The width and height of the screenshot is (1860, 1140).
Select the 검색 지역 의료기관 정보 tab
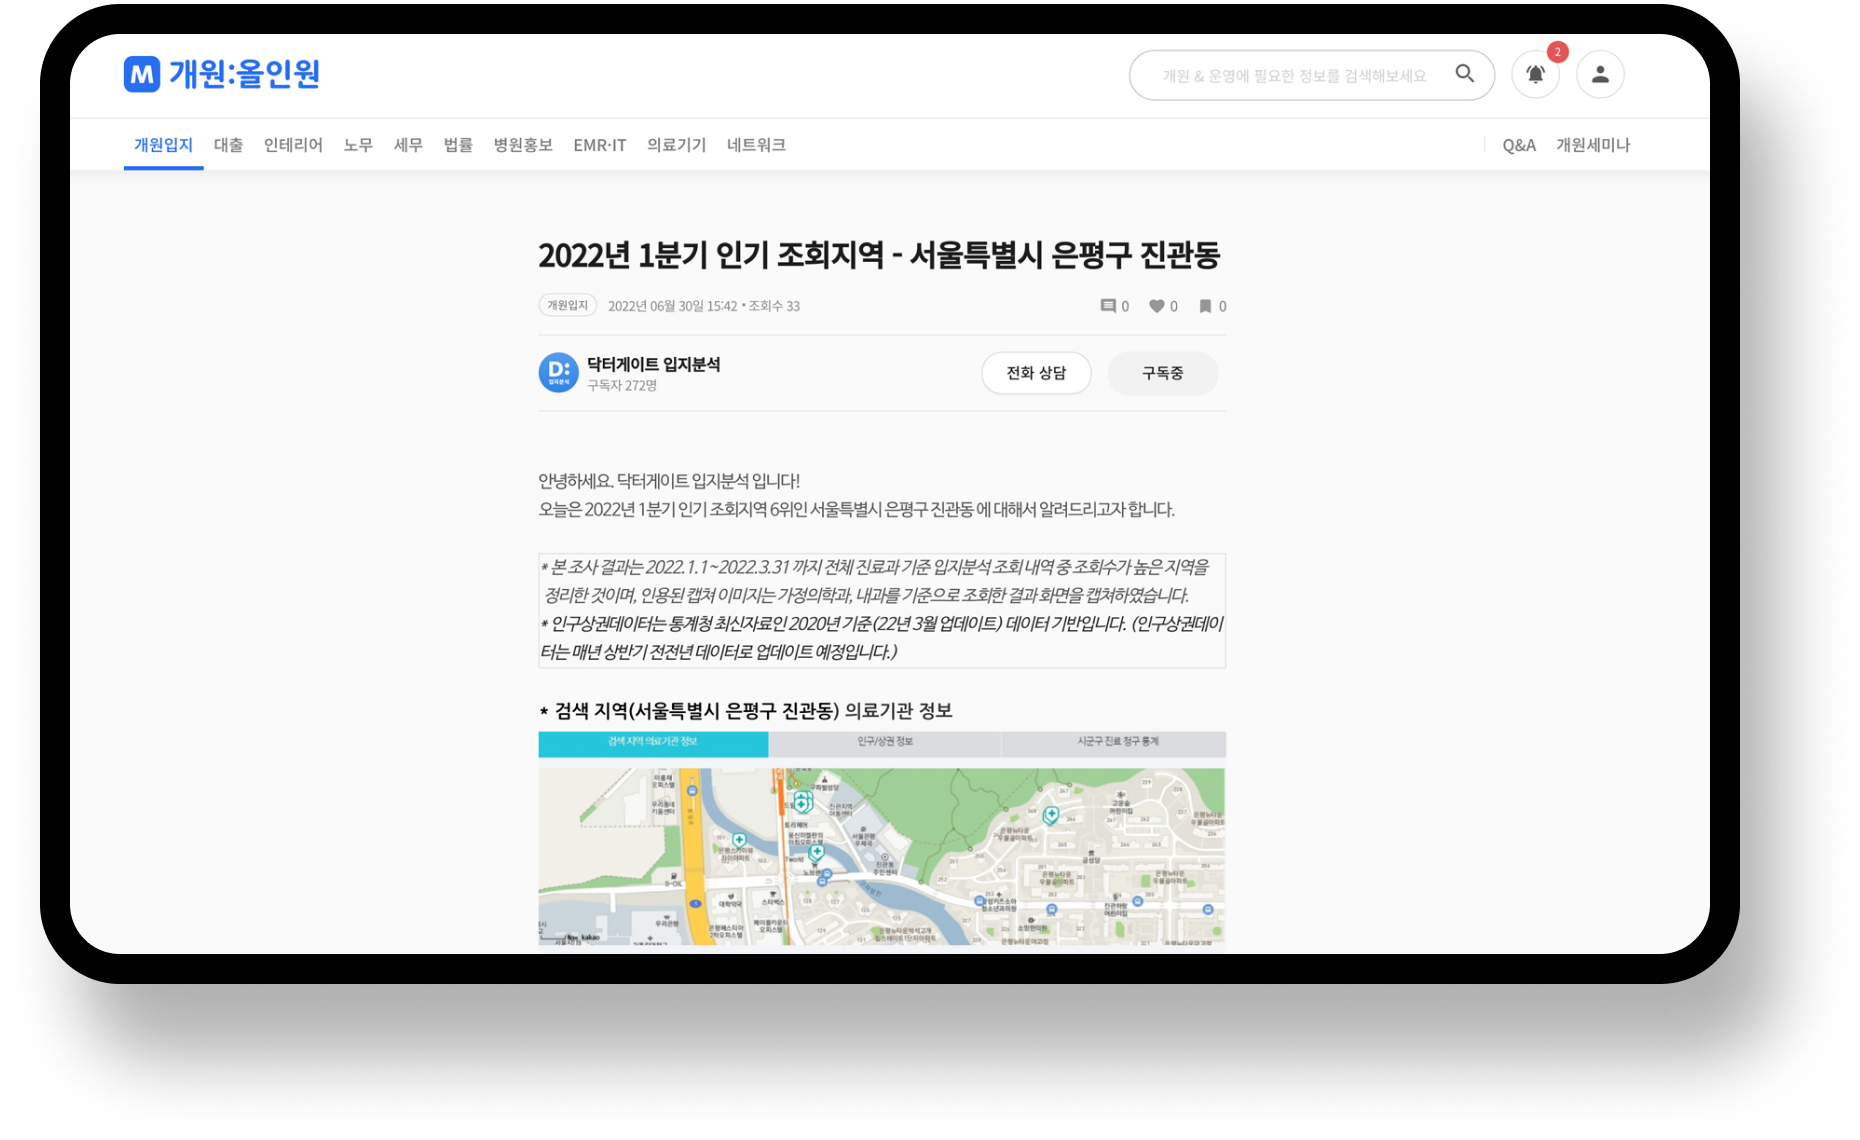pyautogui.click(x=653, y=743)
